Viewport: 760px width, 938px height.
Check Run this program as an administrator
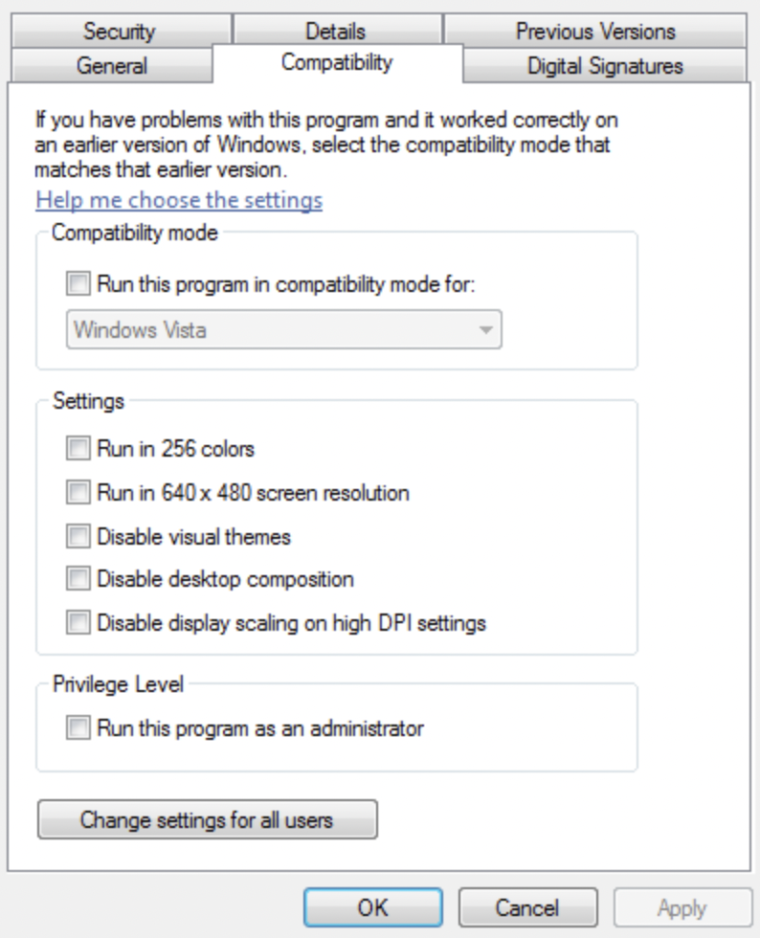pyautogui.click(x=78, y=728)
